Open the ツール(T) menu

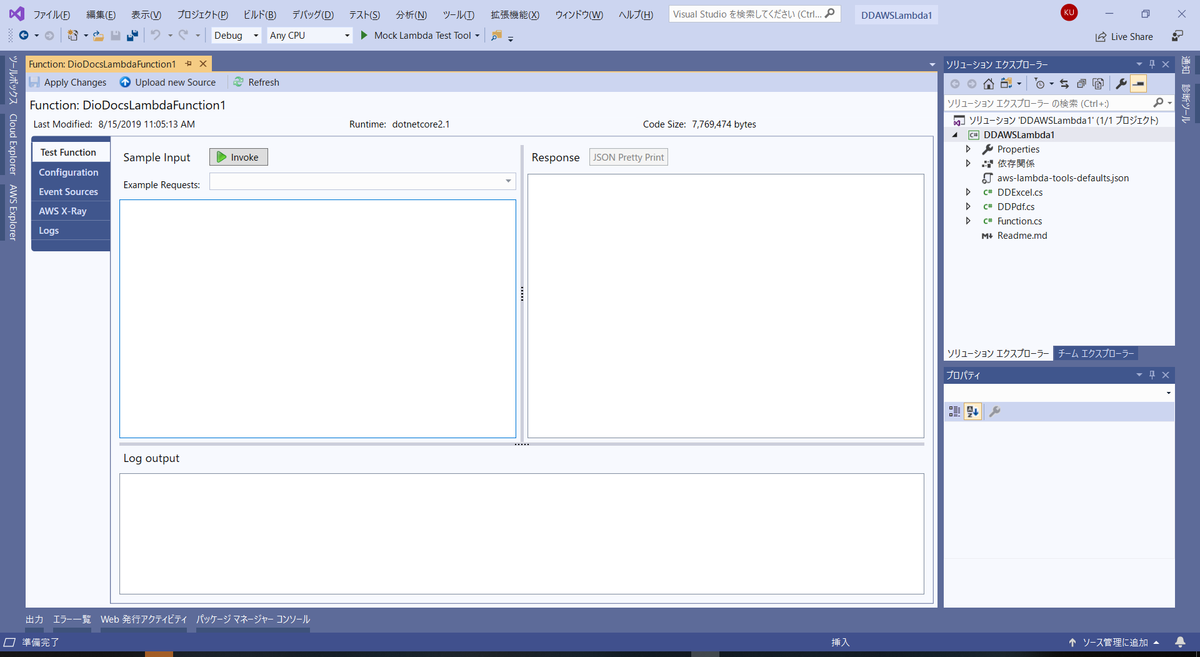click(458, 15)
